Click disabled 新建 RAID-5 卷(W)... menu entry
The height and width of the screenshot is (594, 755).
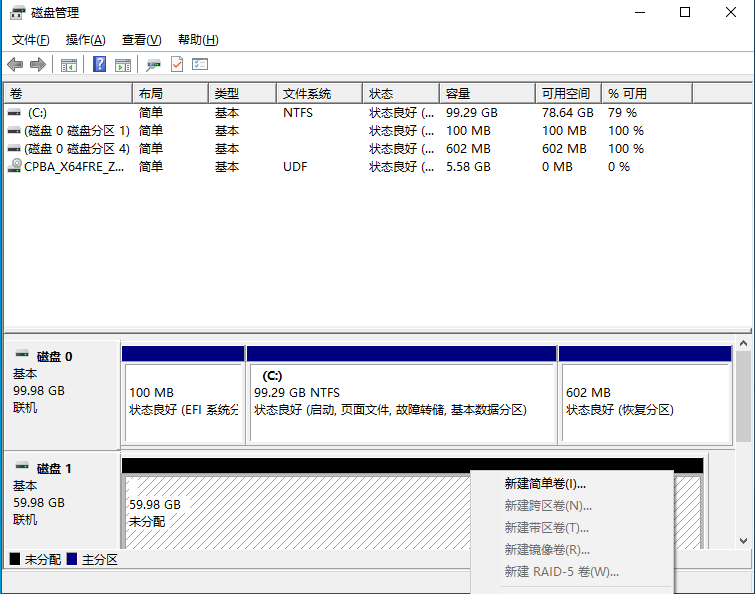click(572, 572)
